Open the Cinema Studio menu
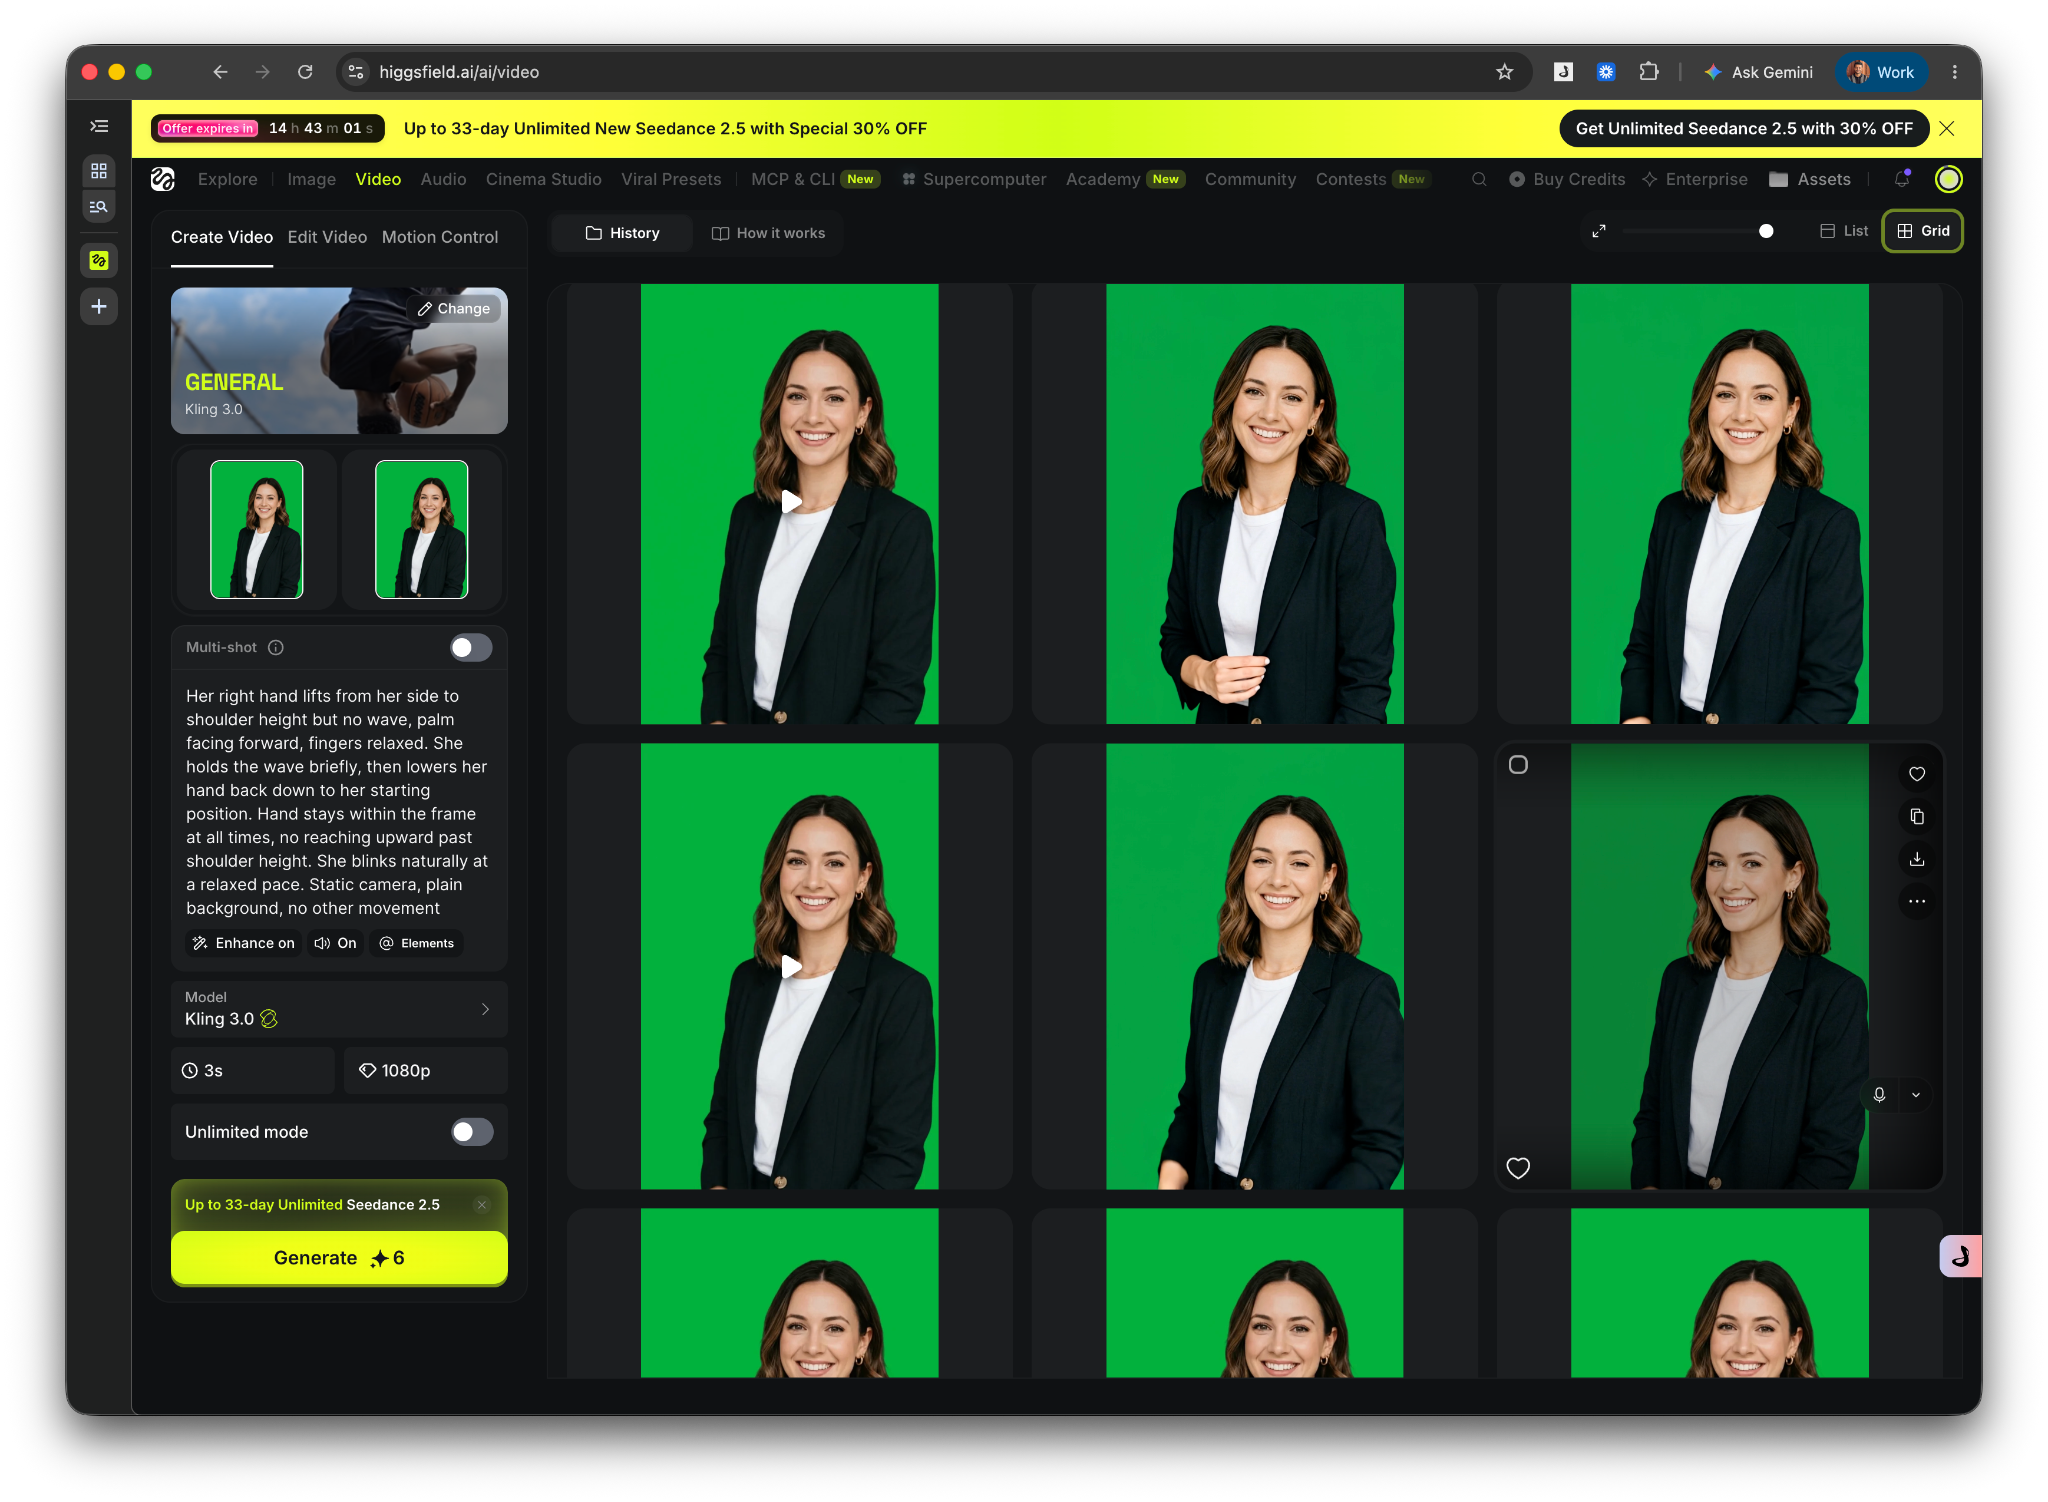The height and width of the screenshot is (1502, 2048). click(x=543, y=179)
